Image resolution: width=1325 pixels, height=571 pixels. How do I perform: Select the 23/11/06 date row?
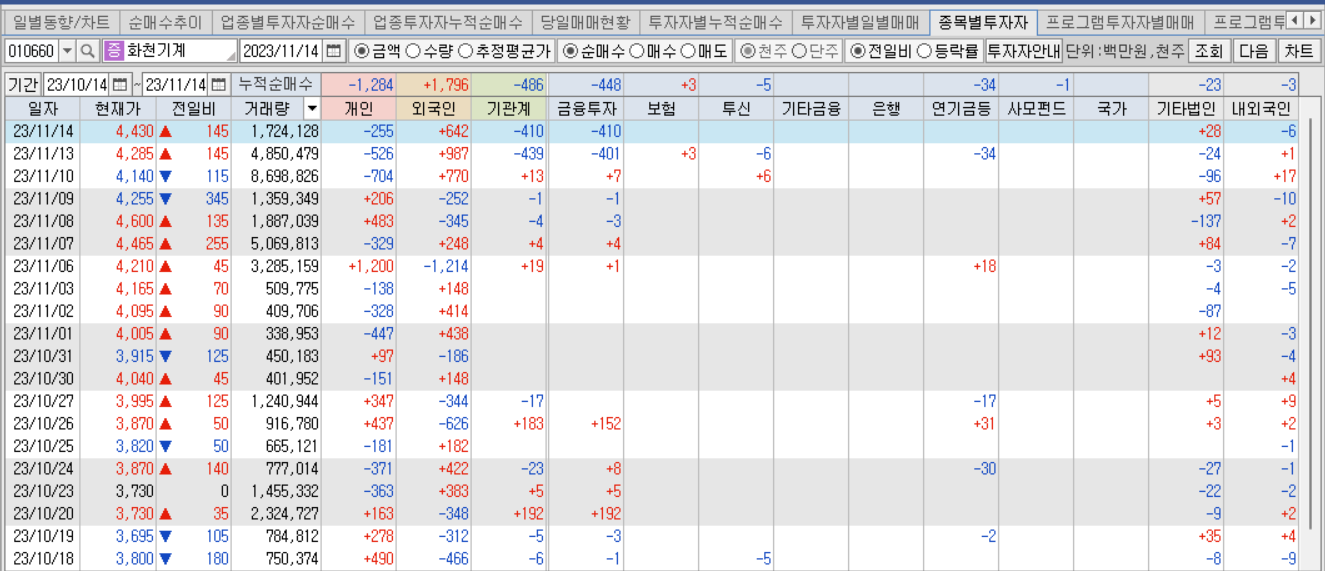tap(652, 266)
